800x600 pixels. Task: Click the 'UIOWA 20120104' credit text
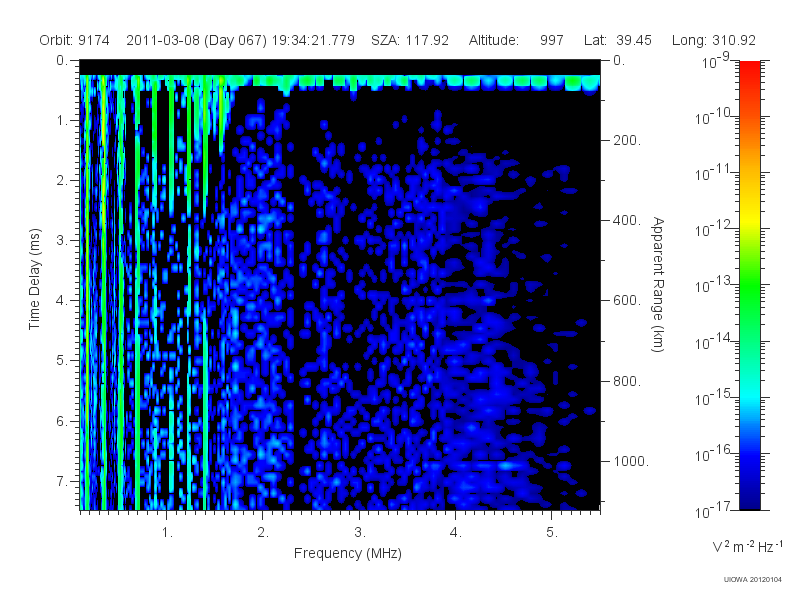[753, 579]
